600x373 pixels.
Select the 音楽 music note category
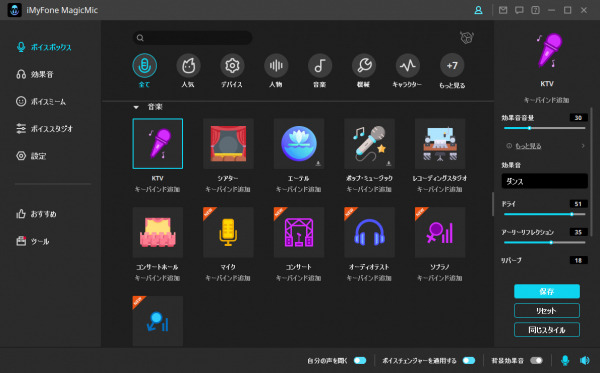tap(320, 66)
